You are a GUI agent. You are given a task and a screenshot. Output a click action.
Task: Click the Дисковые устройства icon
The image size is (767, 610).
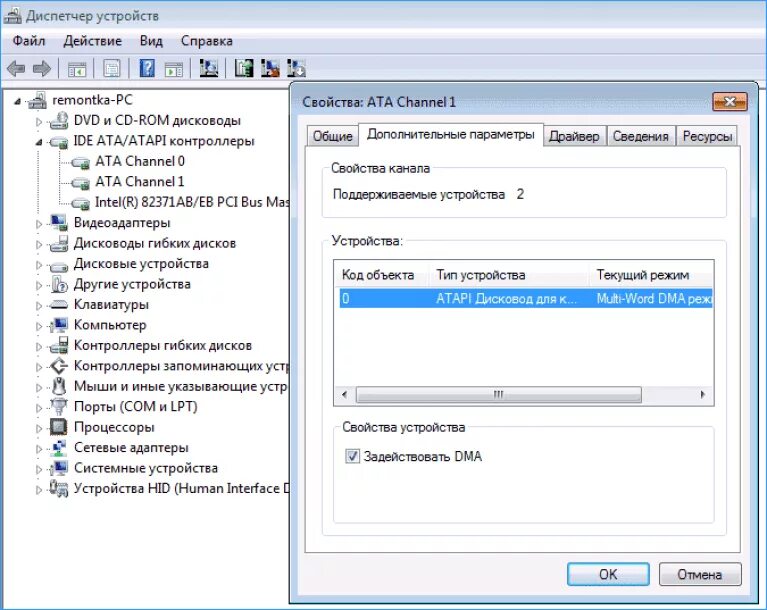click(x=59, y=266)
